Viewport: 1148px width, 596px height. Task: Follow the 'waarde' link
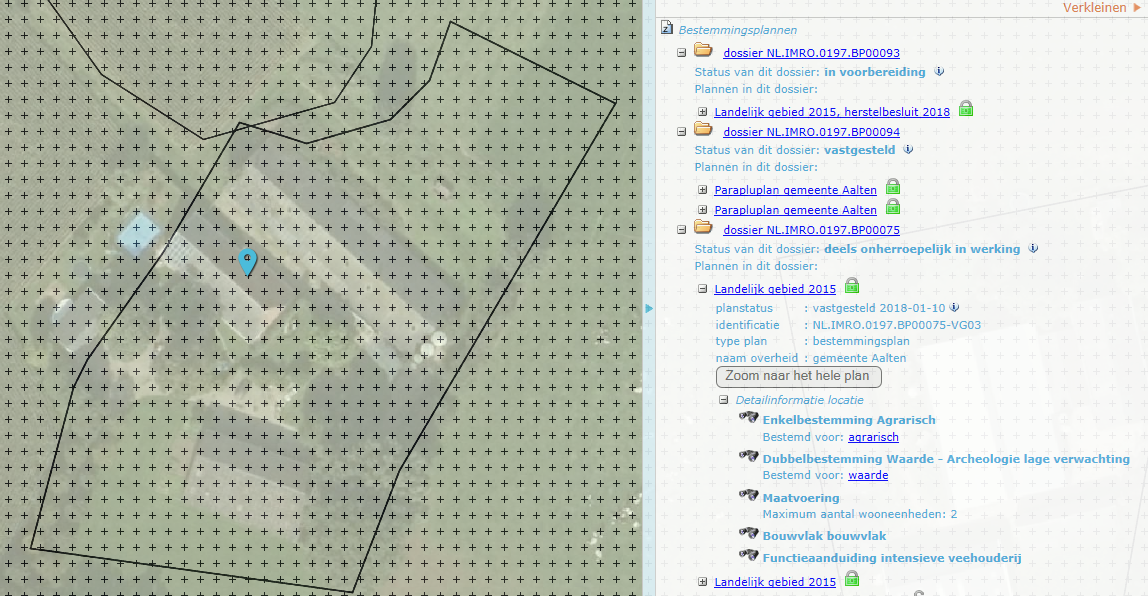pos(868,475)
